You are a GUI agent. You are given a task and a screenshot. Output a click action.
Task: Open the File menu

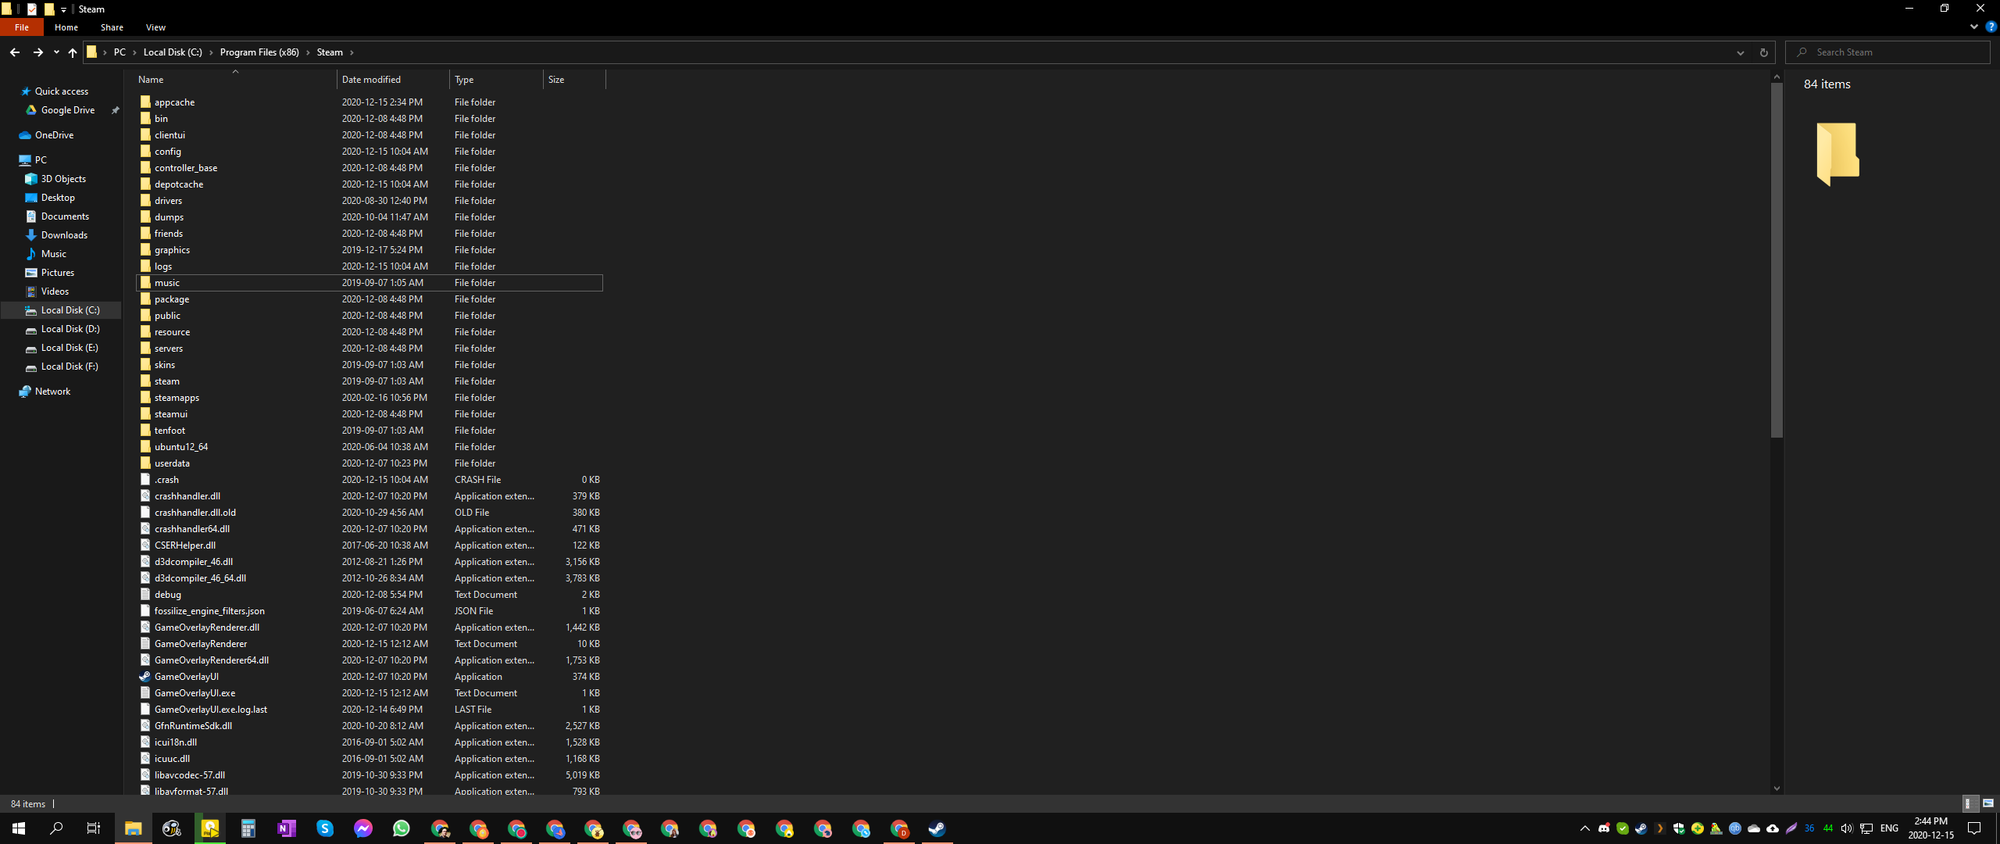pos(22,27)
